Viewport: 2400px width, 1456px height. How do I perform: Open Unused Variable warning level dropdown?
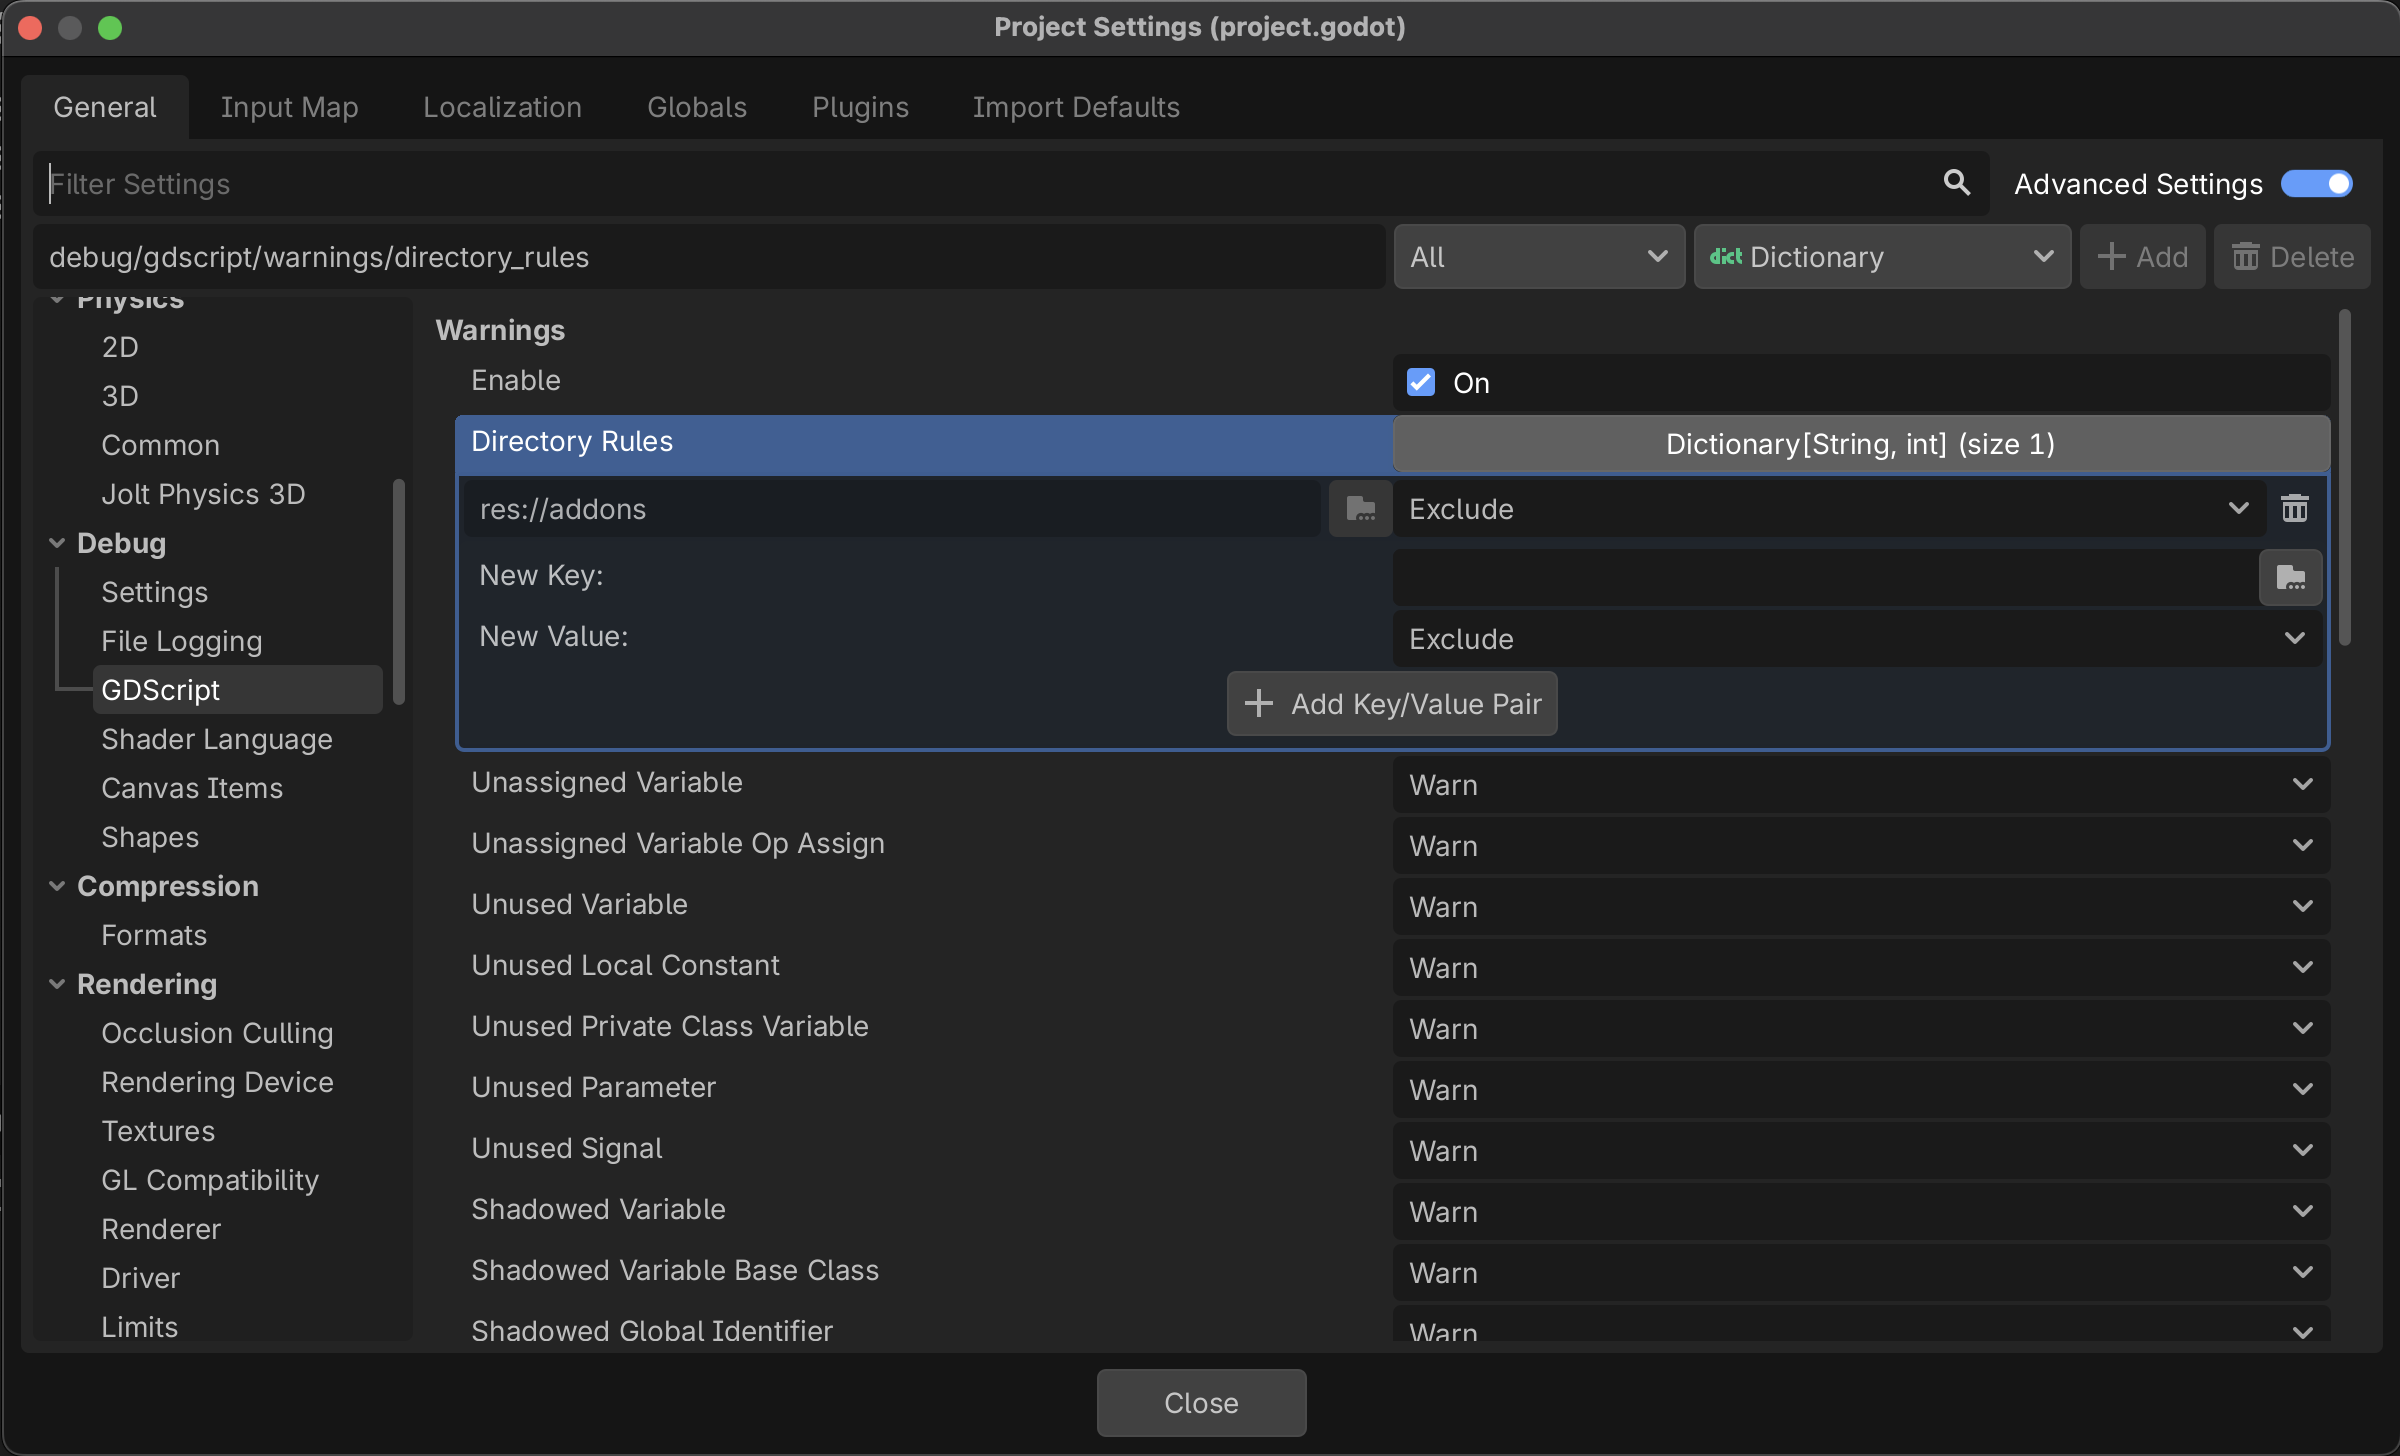[1861, 907]
